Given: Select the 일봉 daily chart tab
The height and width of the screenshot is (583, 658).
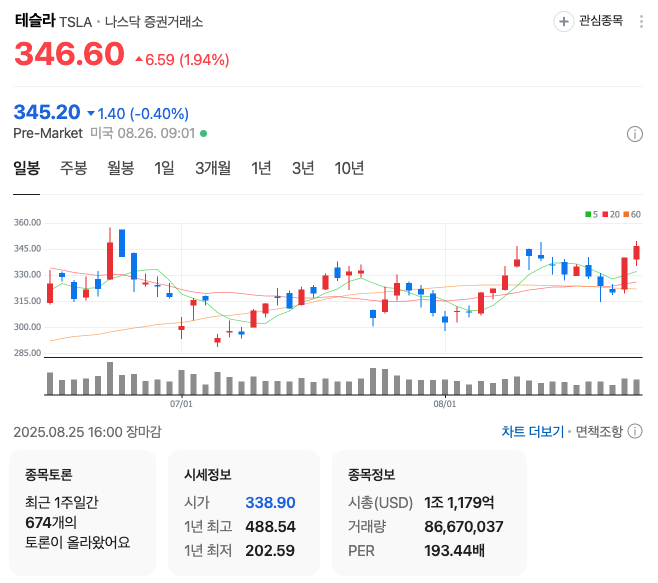Looking at the screenshot, I should click(x=27, y=168).
